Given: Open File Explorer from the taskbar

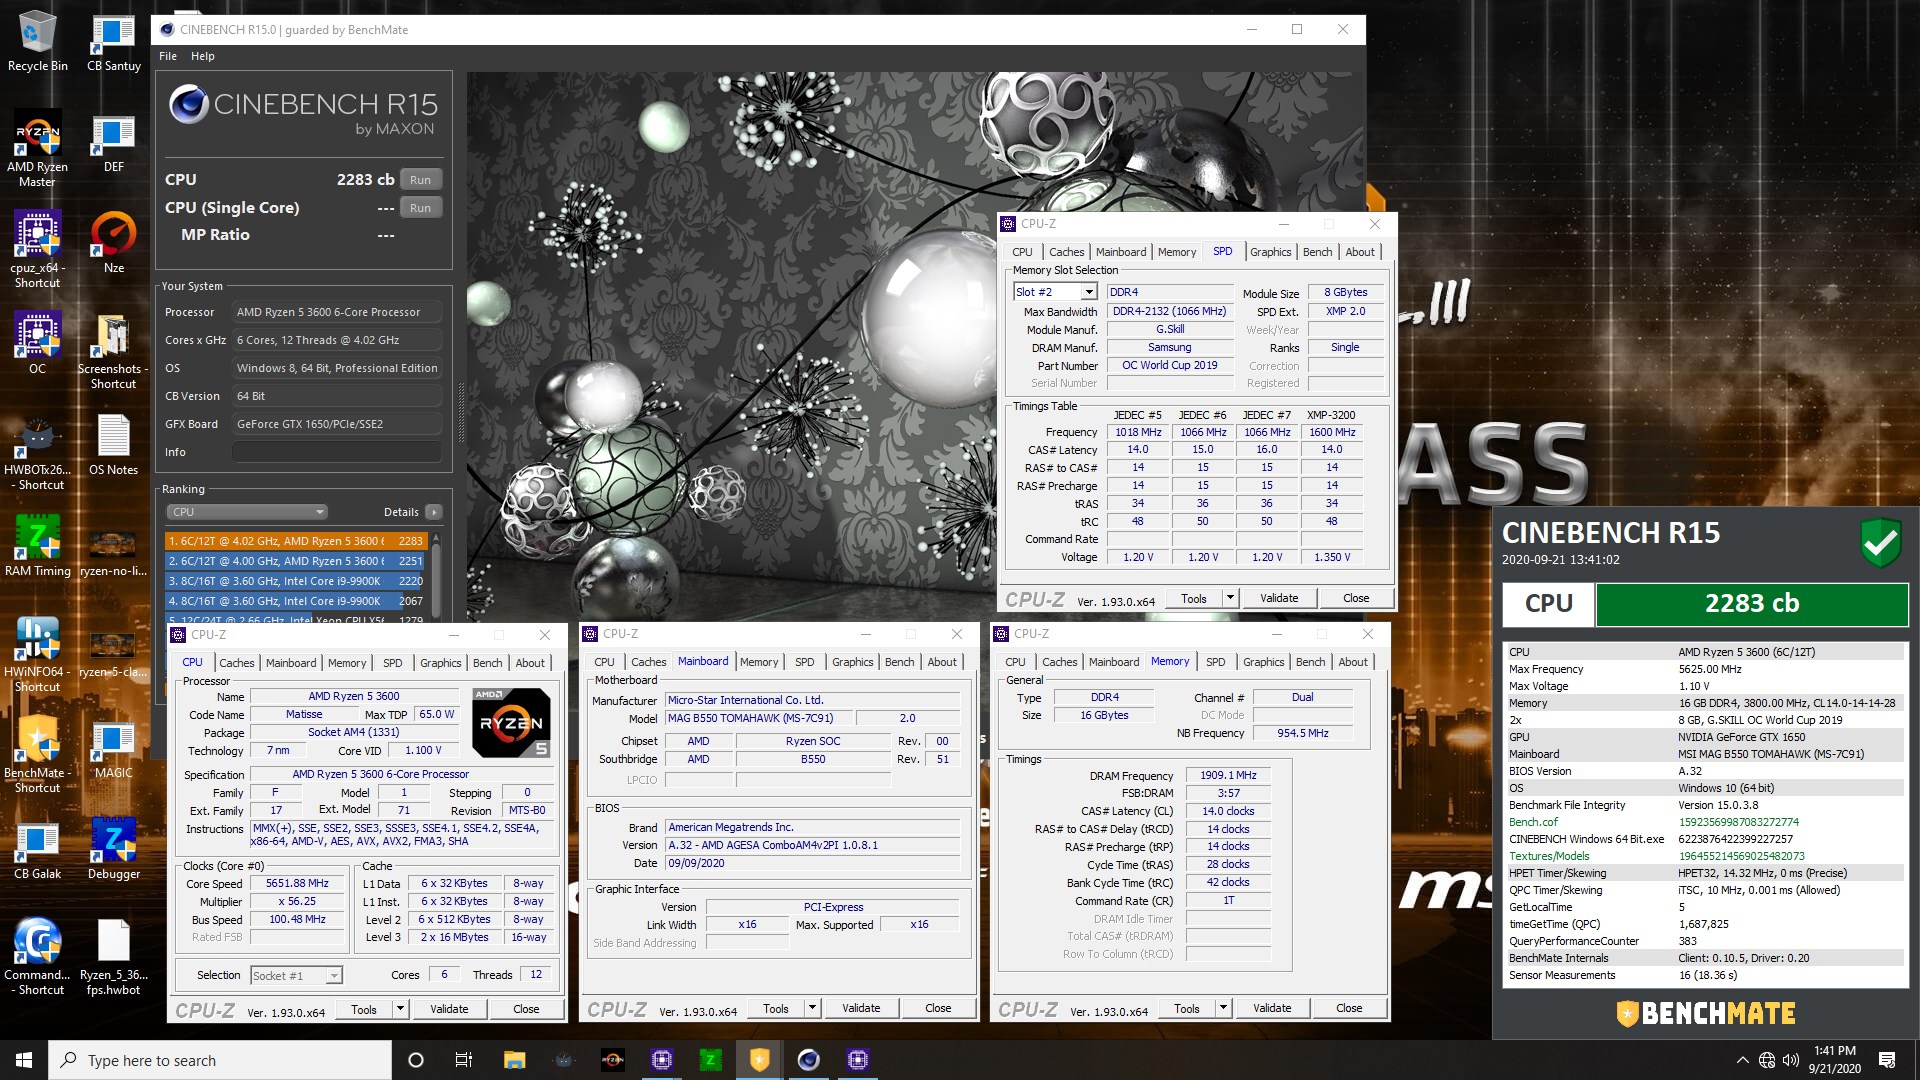Looking at the screenshot, I should coord(514,1060).
